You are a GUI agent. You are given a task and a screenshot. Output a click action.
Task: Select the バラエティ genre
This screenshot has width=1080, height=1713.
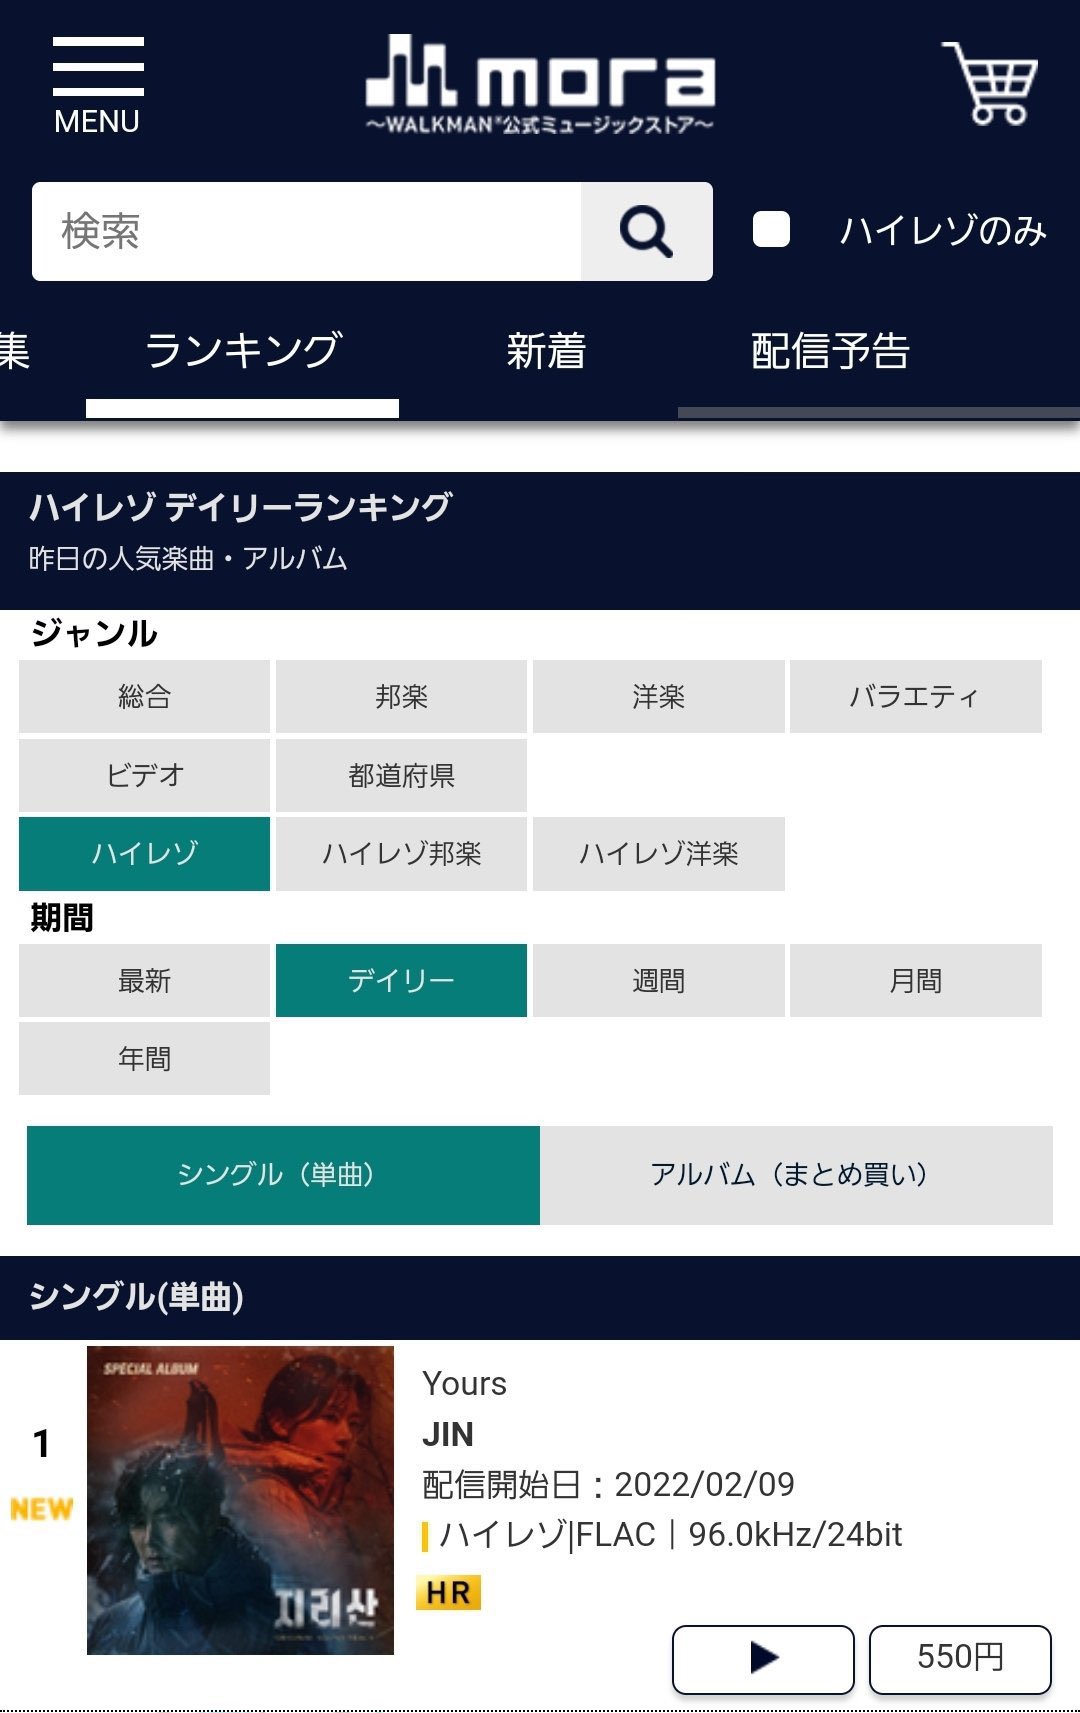tap(915, 696)
